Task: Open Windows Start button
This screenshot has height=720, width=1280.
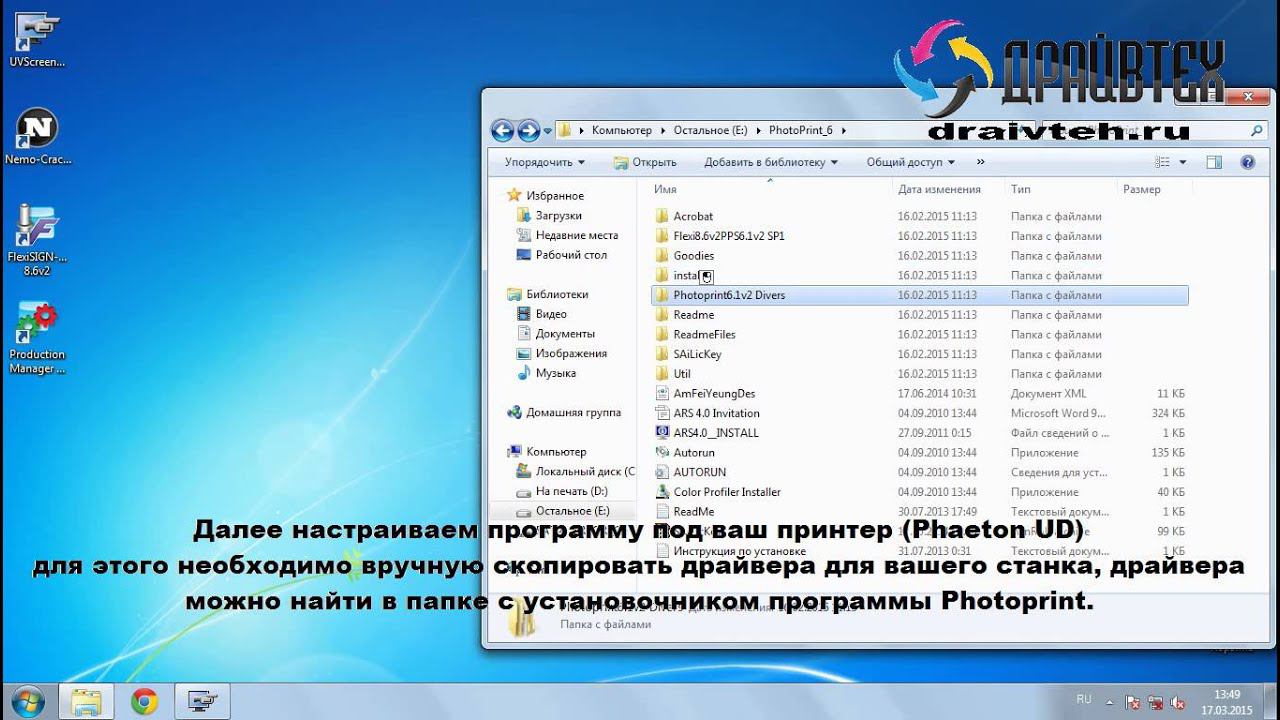Action: point(27,701)
